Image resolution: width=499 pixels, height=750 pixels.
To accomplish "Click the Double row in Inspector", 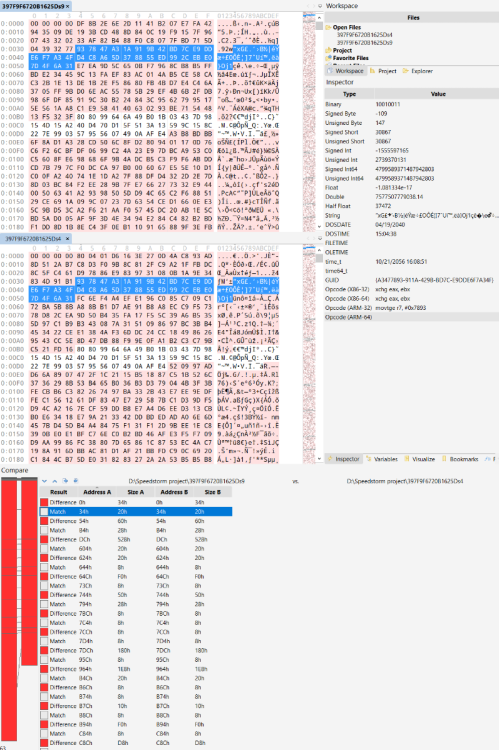I will tap(412, 197).
